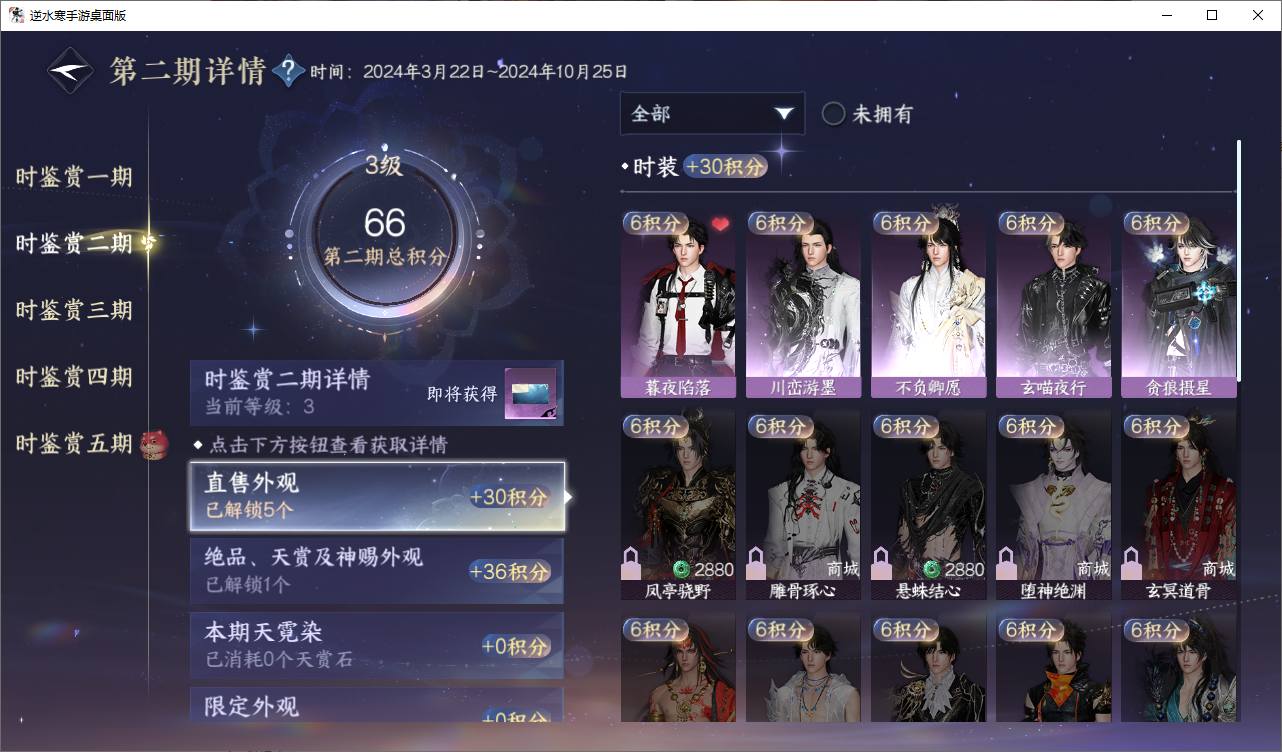Image resolution: width=1282 pixels, height=752 pixels.
Task: Click the back arrow diamond icon
Action: tap(70, 71)
